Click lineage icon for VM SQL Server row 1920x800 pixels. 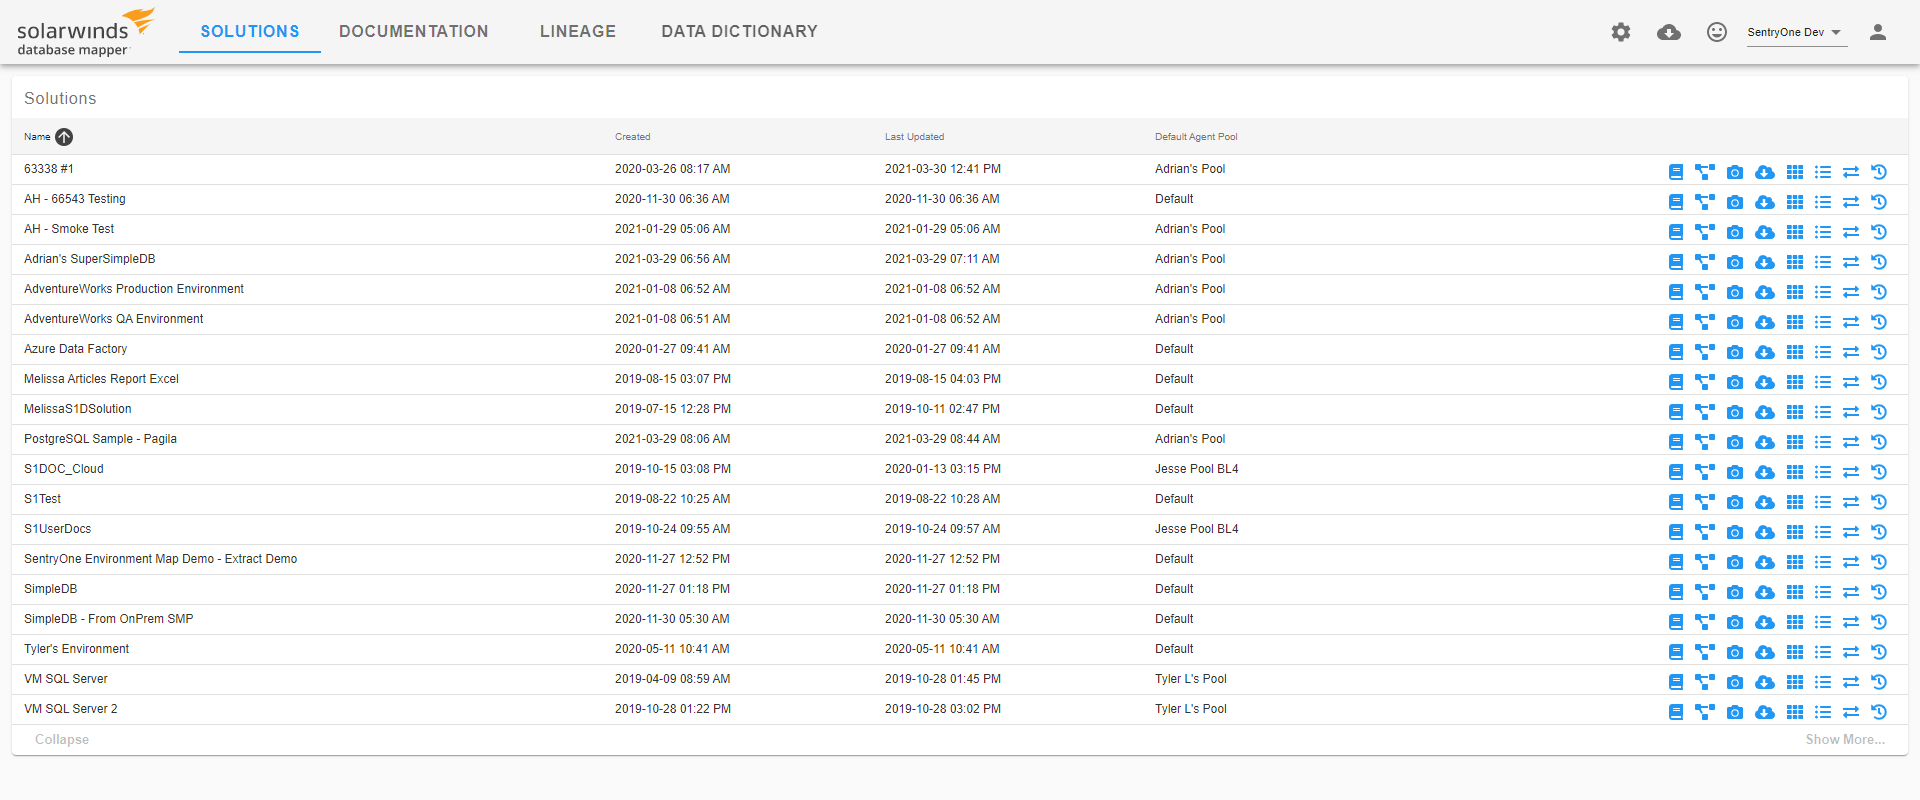(x=1705, y=682)
